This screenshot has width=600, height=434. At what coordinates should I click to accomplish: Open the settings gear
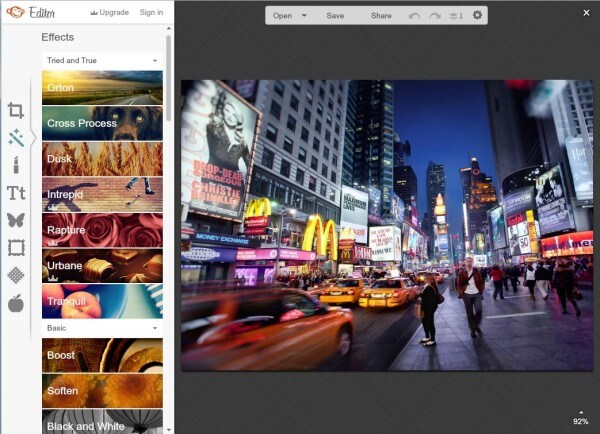477,15
